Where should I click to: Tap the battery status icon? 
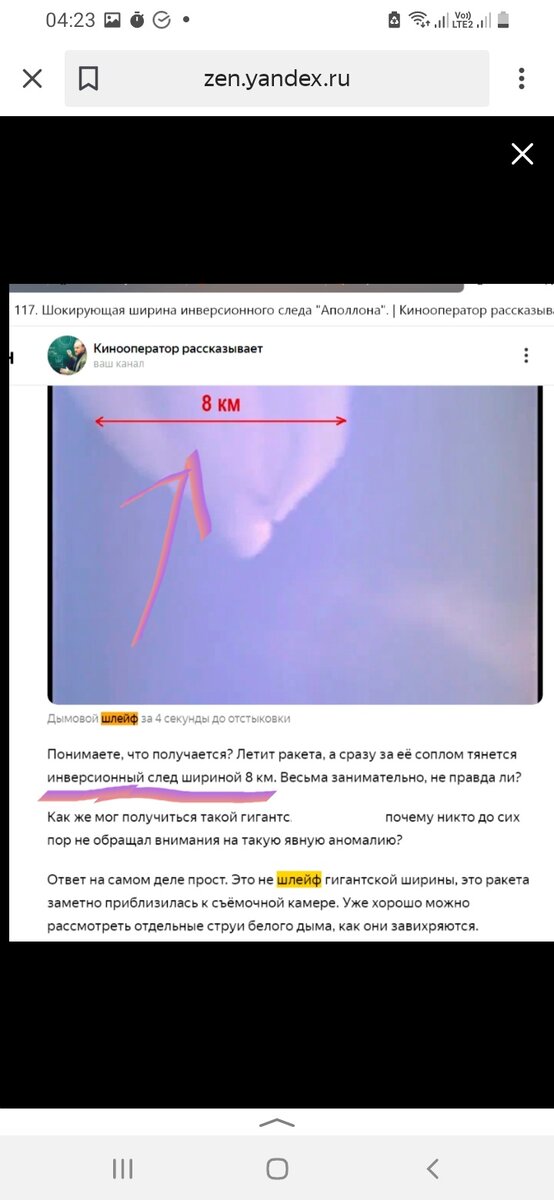[x=503, y=20]
